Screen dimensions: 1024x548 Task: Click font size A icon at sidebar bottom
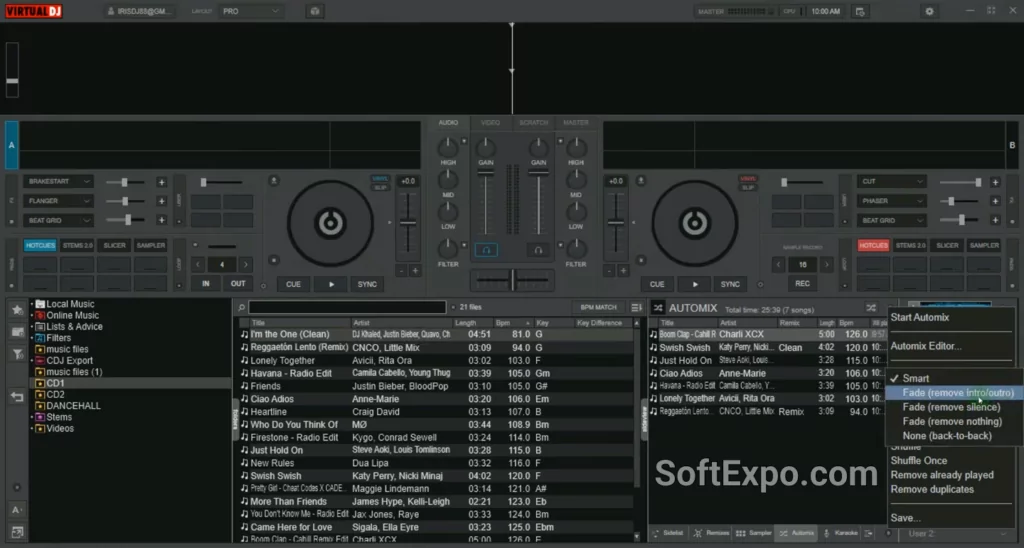[x=17, y=509]
